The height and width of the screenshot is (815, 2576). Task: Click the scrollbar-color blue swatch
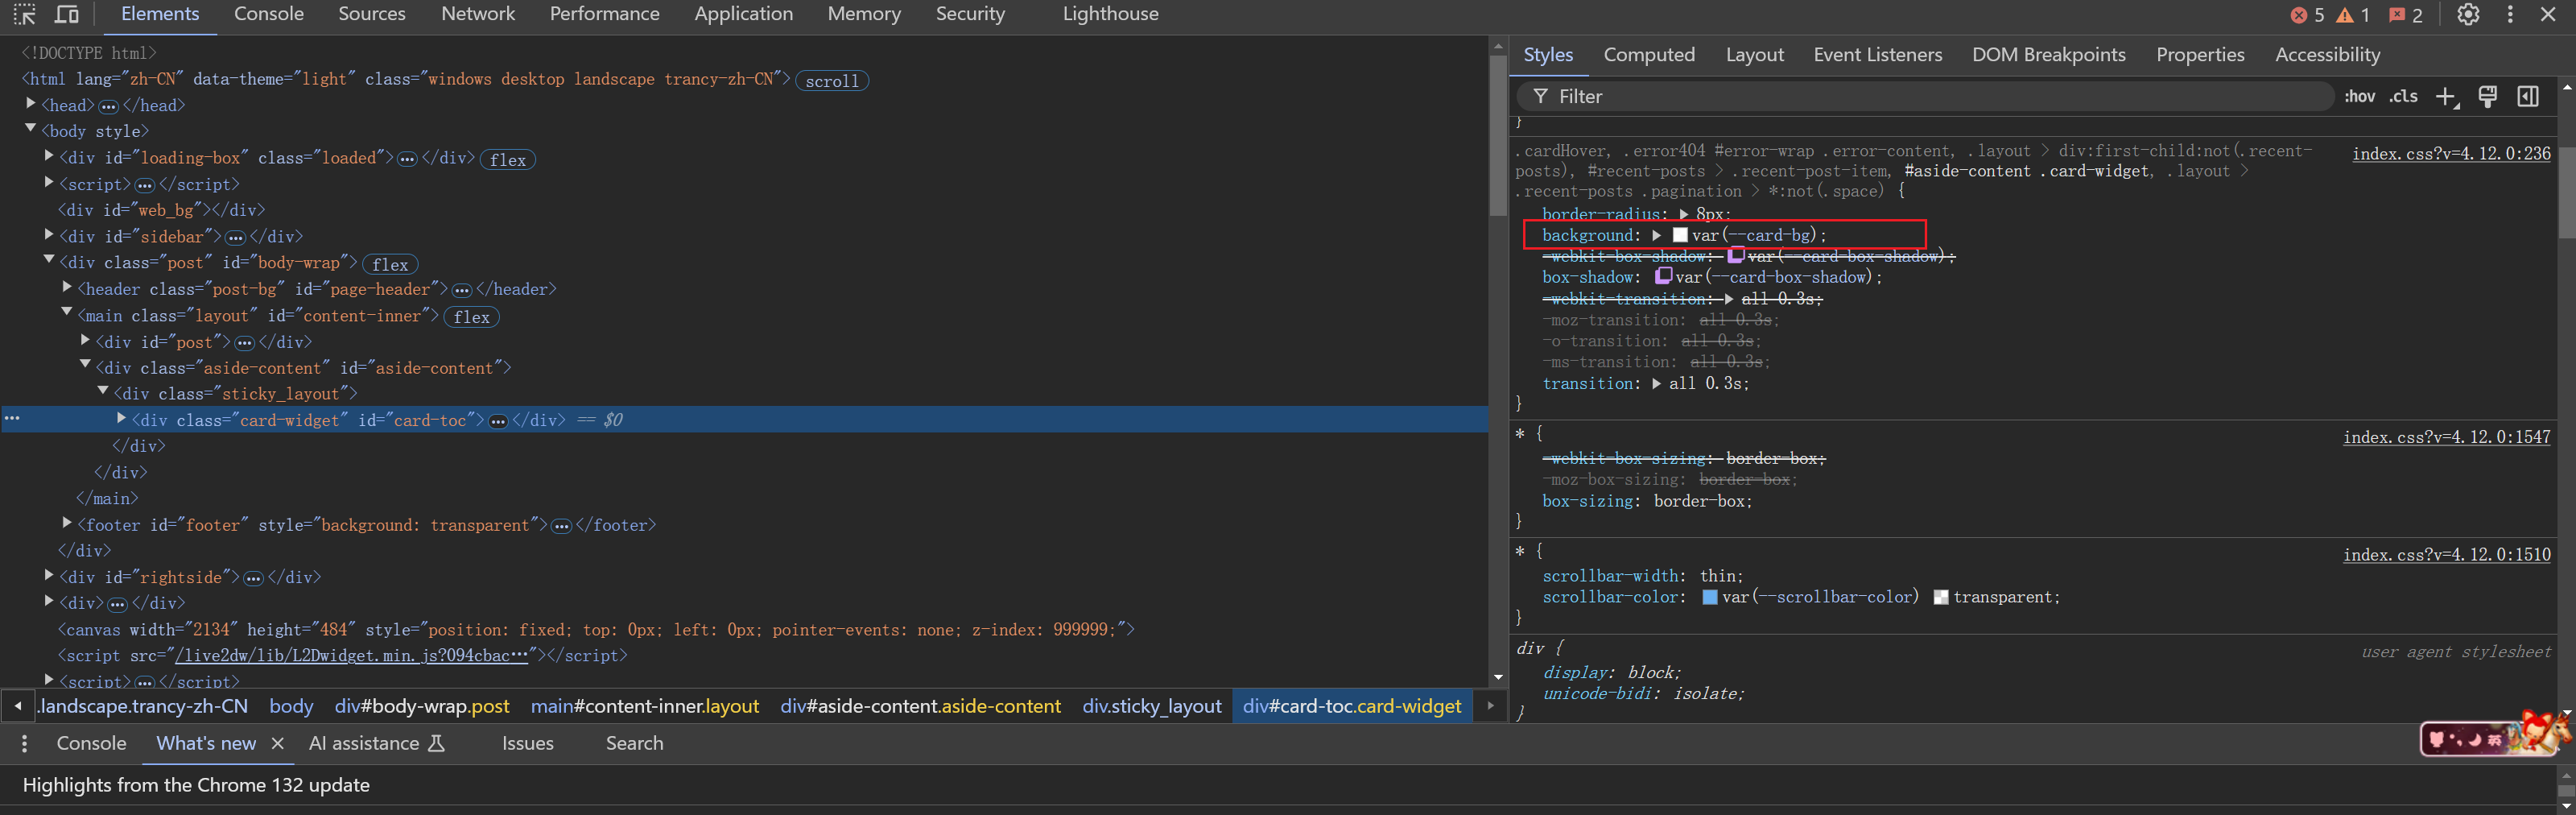1710,597
